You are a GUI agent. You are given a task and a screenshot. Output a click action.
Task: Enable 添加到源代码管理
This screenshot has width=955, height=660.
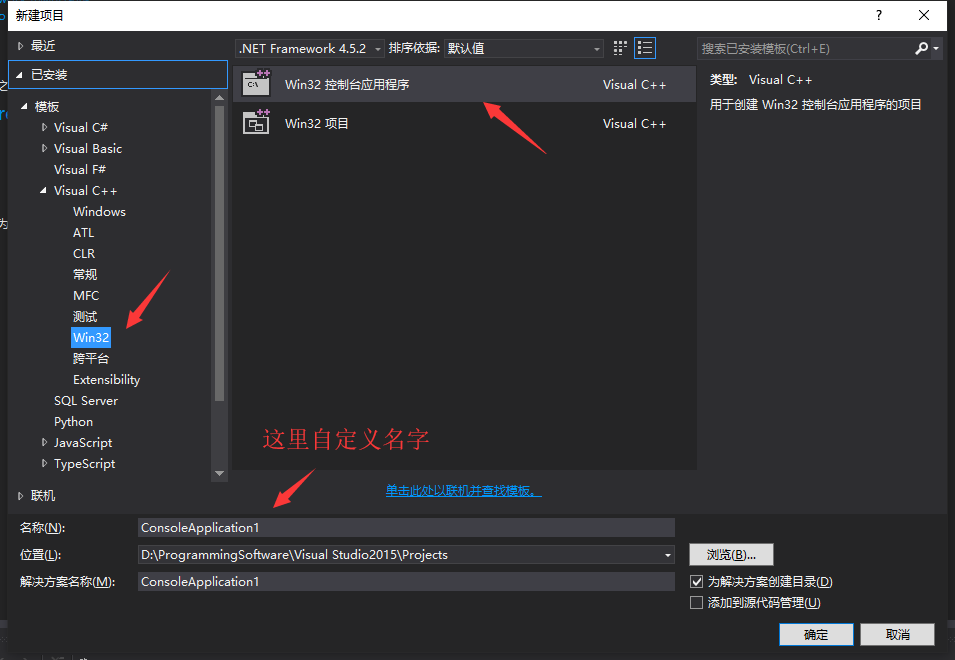[697, 601]
